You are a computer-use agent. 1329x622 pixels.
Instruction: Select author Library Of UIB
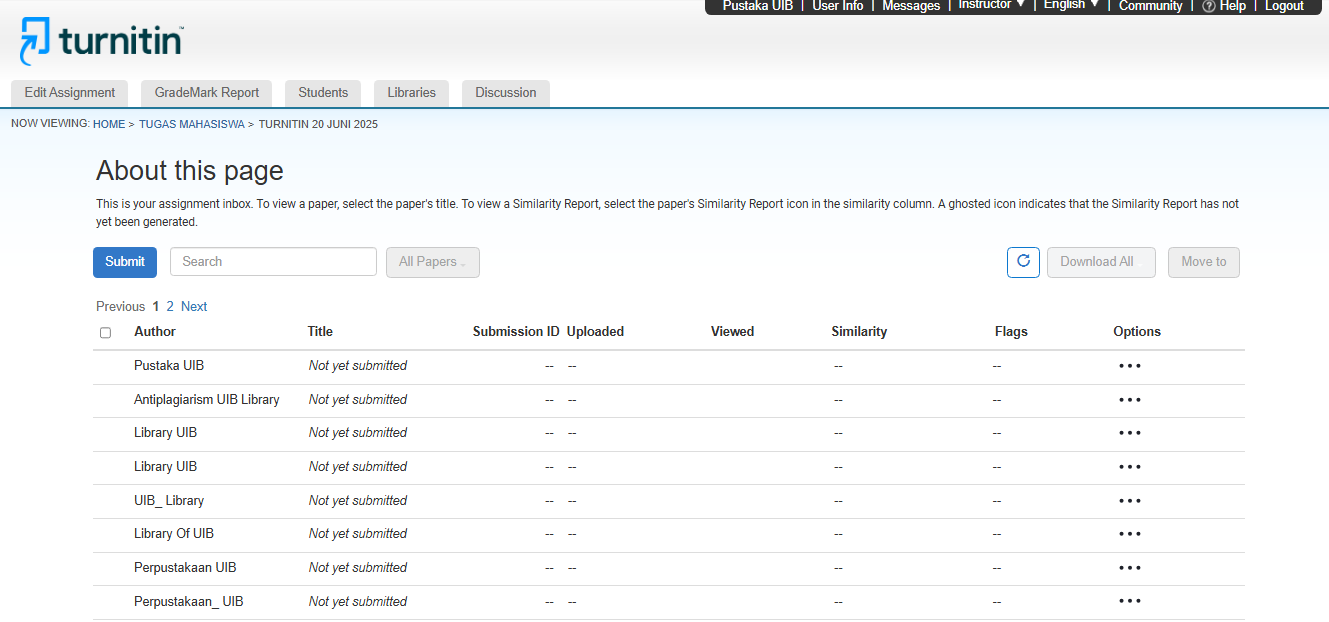[174, 534]
